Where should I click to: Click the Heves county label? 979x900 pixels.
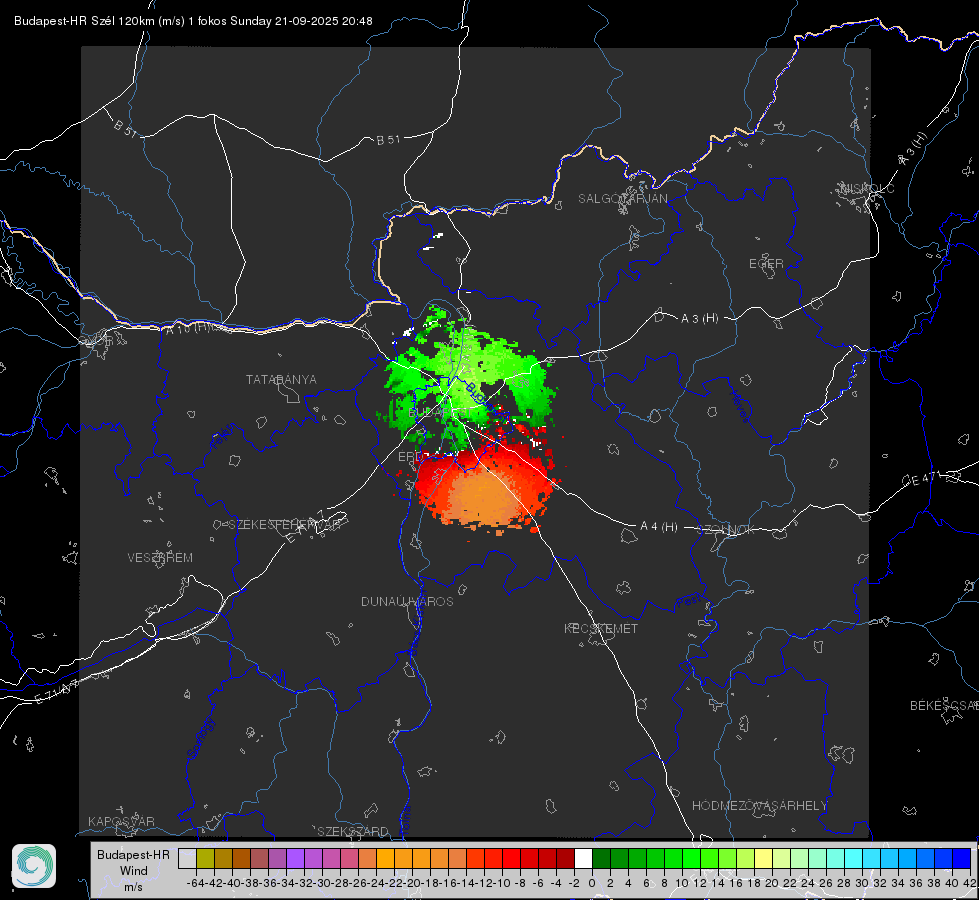point(739,406)
